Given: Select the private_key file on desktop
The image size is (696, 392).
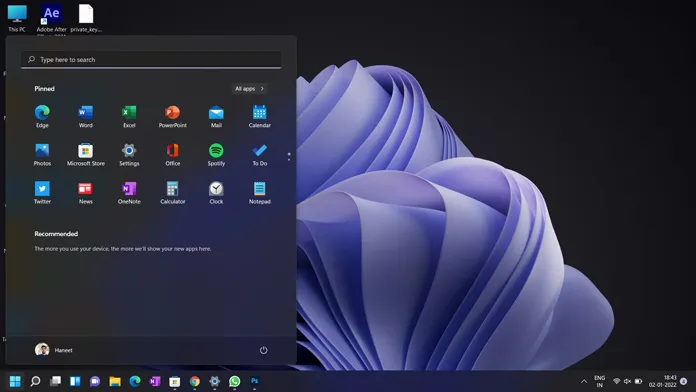Looking at the screenshot, I should [x=86, y=18].
